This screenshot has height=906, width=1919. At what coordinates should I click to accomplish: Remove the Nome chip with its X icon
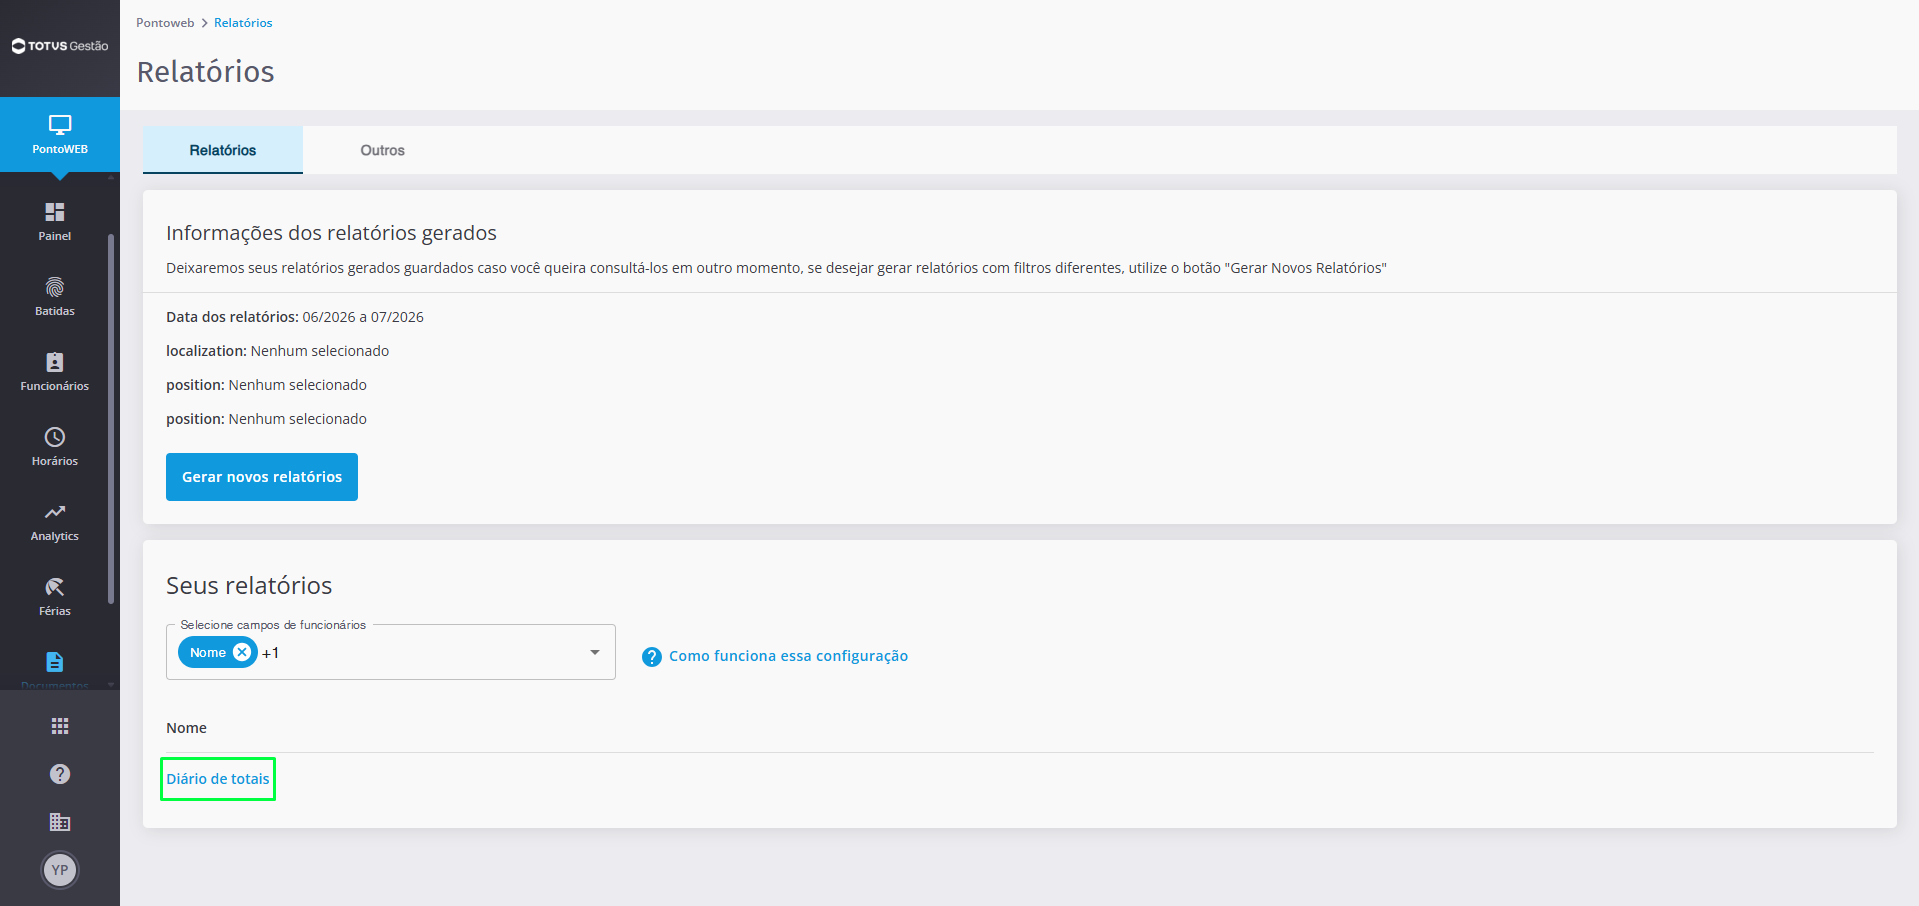point(242,652)
